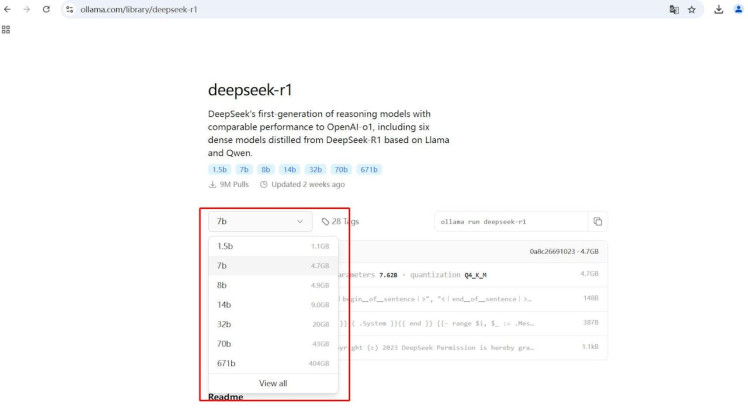Image resolution: width=748 pixels, height=411 pixels.
Task: Select 7b option in dropdown list
Action: click(273, 266)
